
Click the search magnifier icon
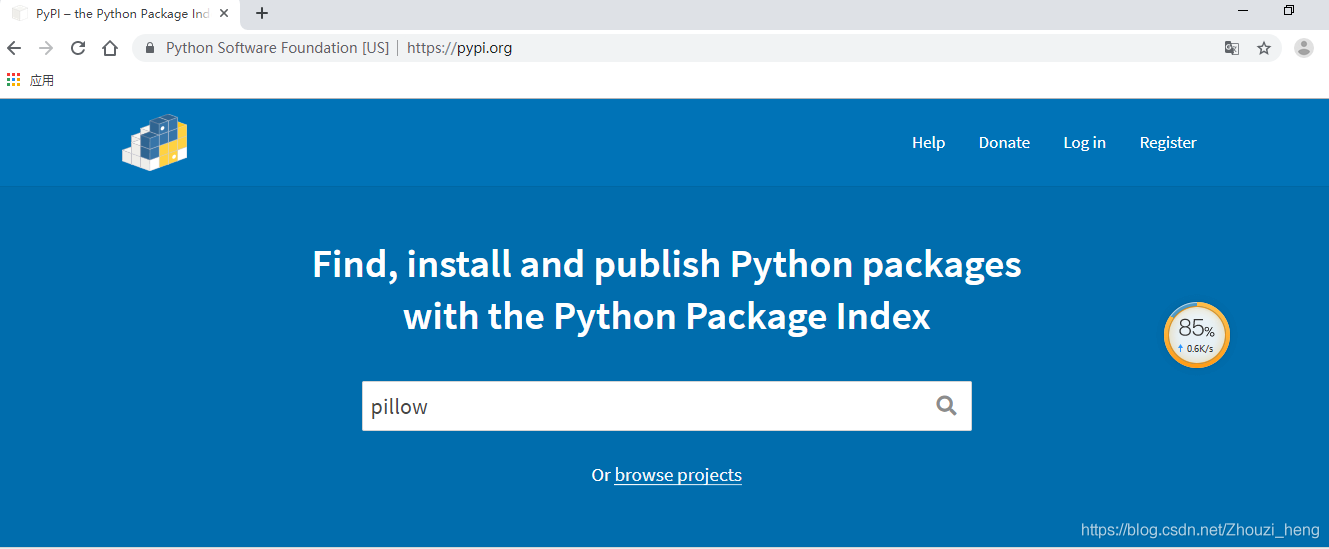[946, 405]
